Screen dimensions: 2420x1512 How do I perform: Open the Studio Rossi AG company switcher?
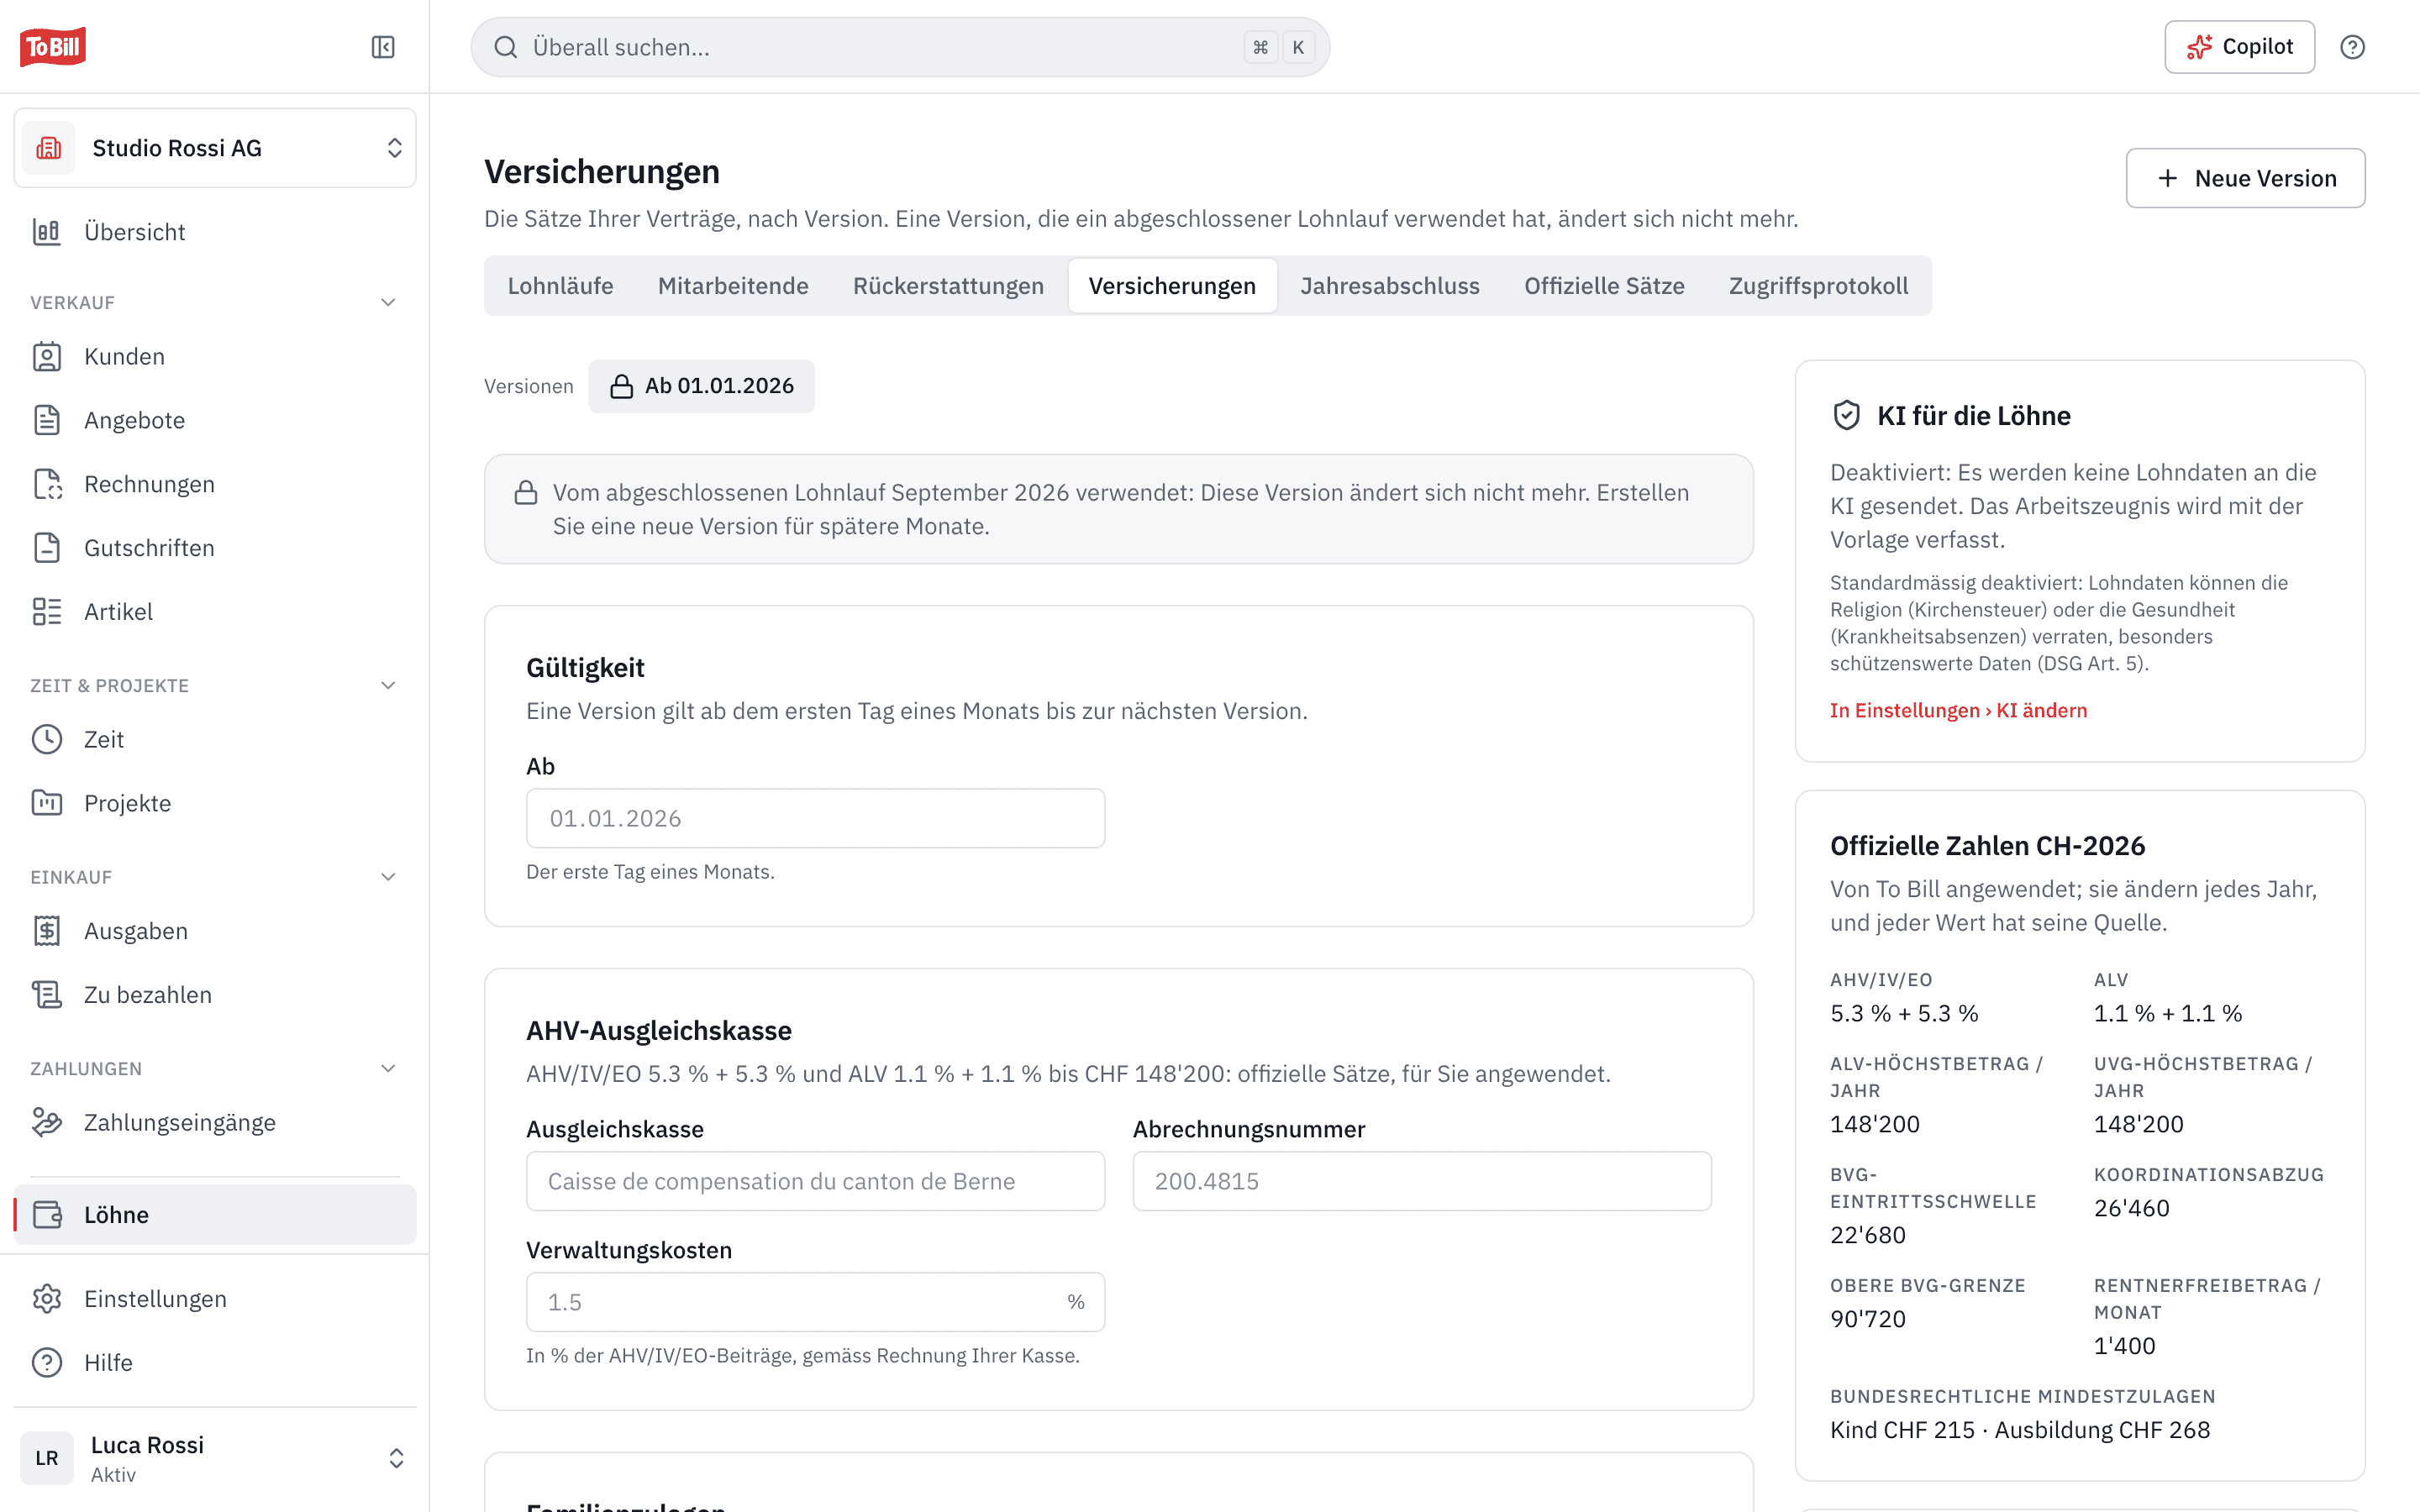point(215,148)
